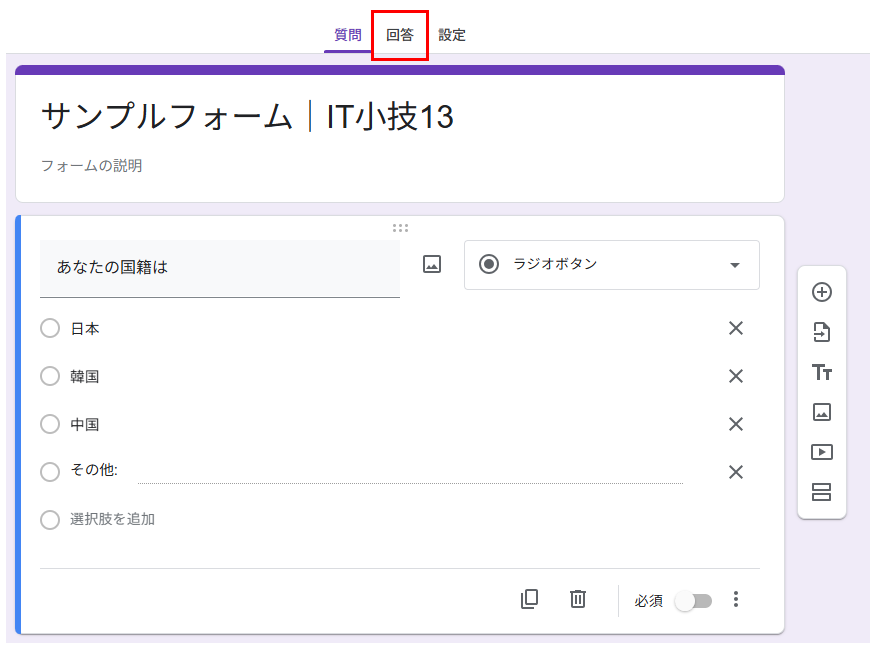878x645 pixels.
Task: Insert an image using the sidebar image icon
Action: click(822, 411)
